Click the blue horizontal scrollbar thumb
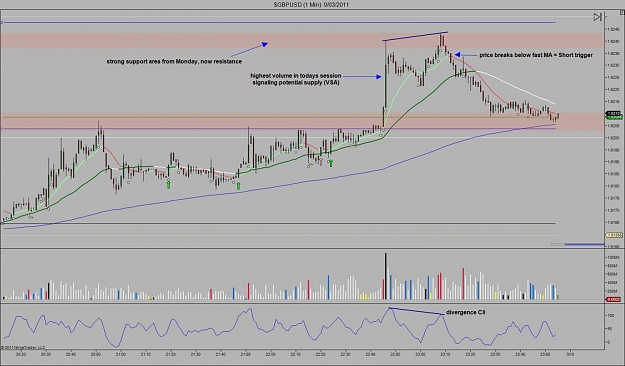The height and width of the screenshot is (366, 625). point(584,244)
